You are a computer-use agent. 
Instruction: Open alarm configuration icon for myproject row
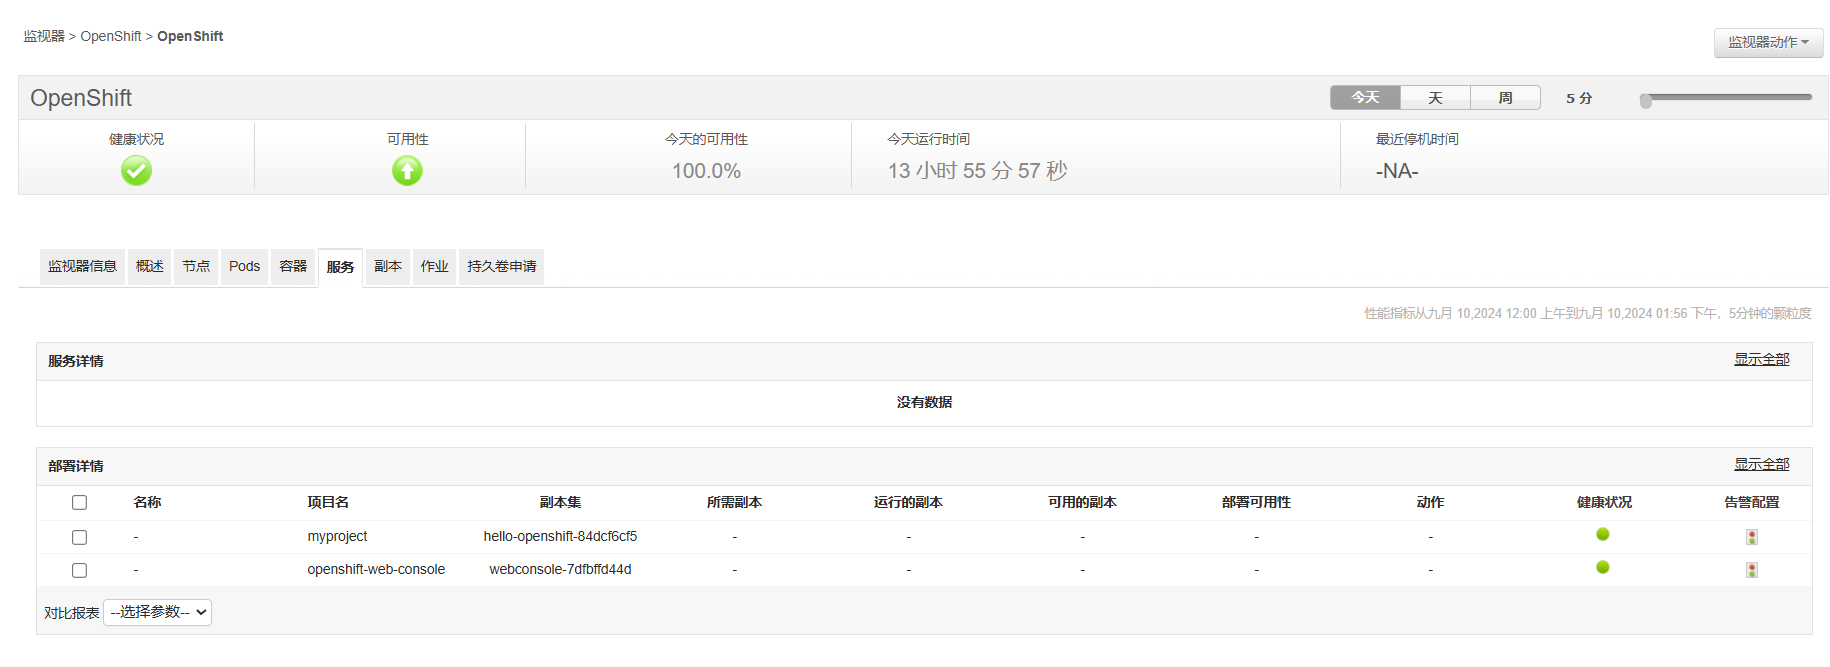1752,537
